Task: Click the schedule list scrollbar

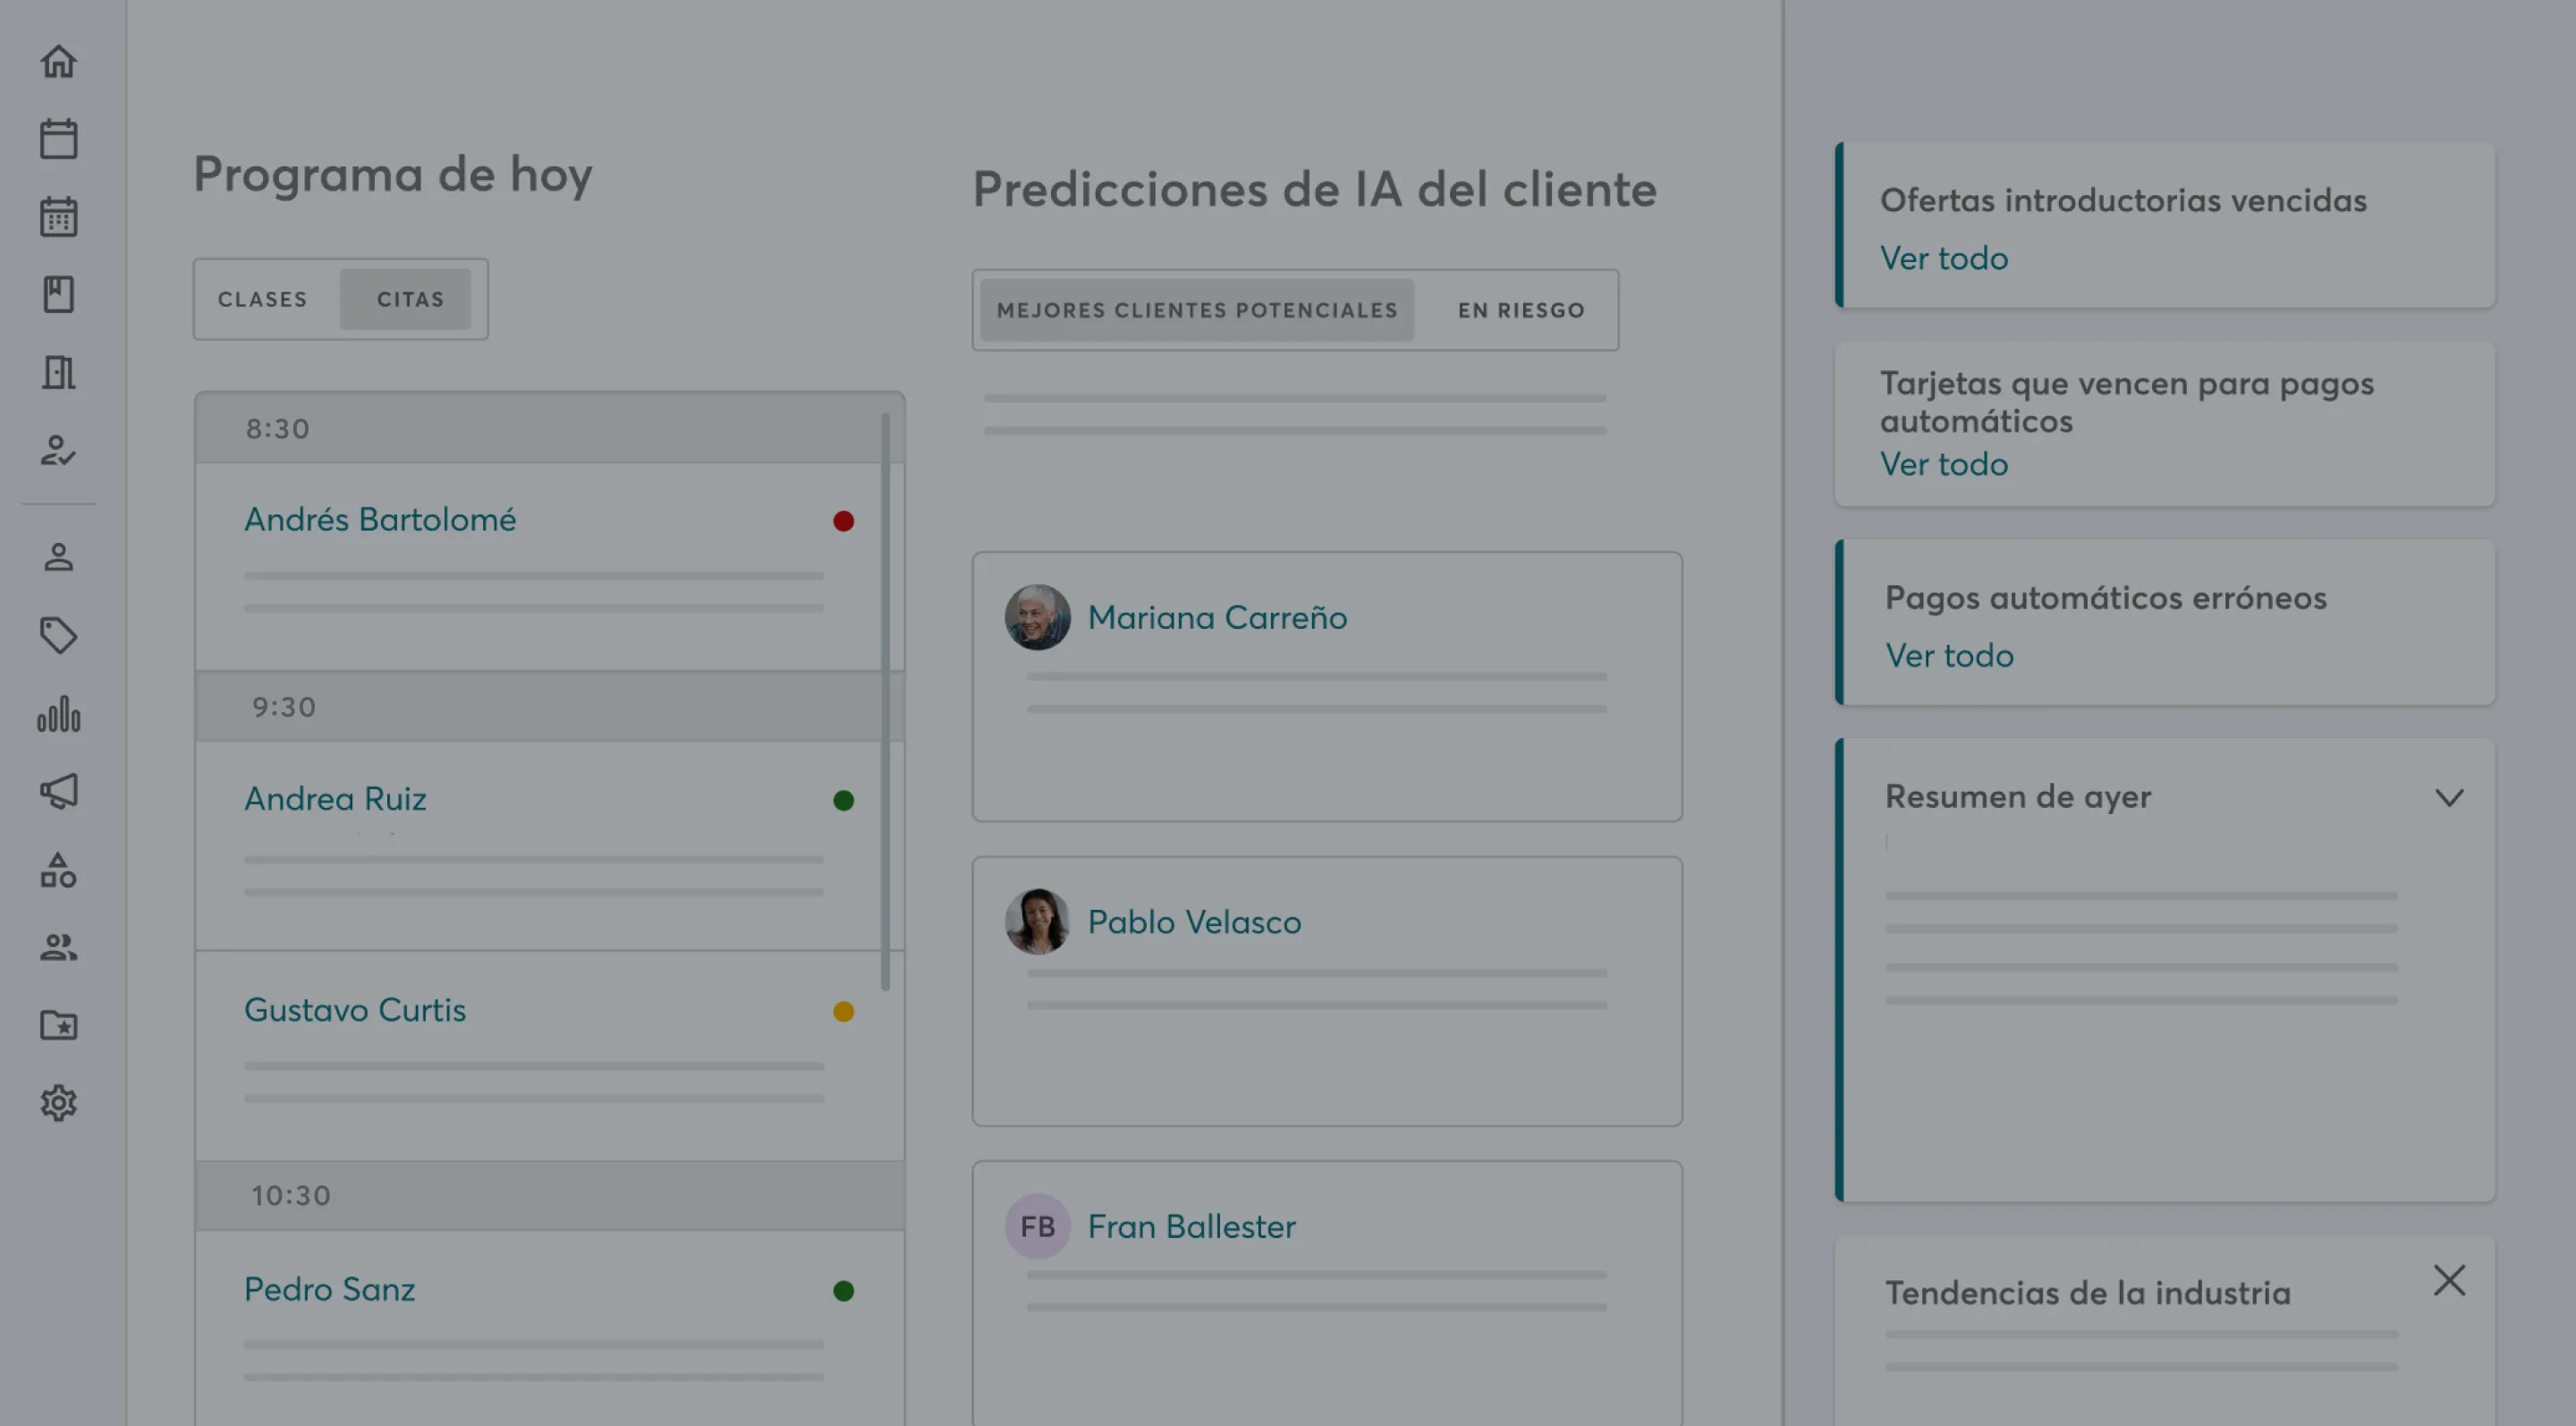Action: tap(885, 700)
